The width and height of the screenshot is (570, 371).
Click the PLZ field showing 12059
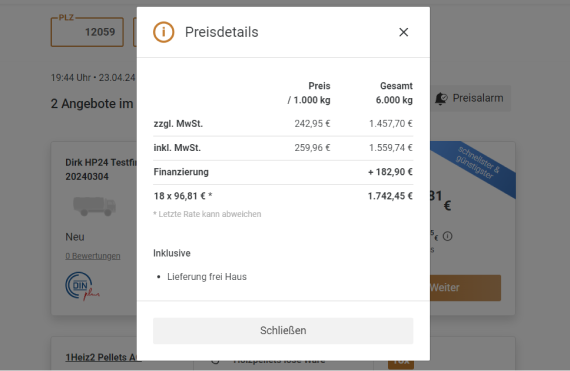point(87,32)
